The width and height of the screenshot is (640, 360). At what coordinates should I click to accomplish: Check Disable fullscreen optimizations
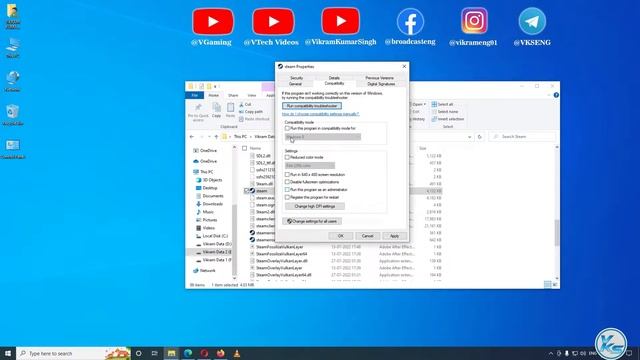pyautogui.click(x=287, y=182)
